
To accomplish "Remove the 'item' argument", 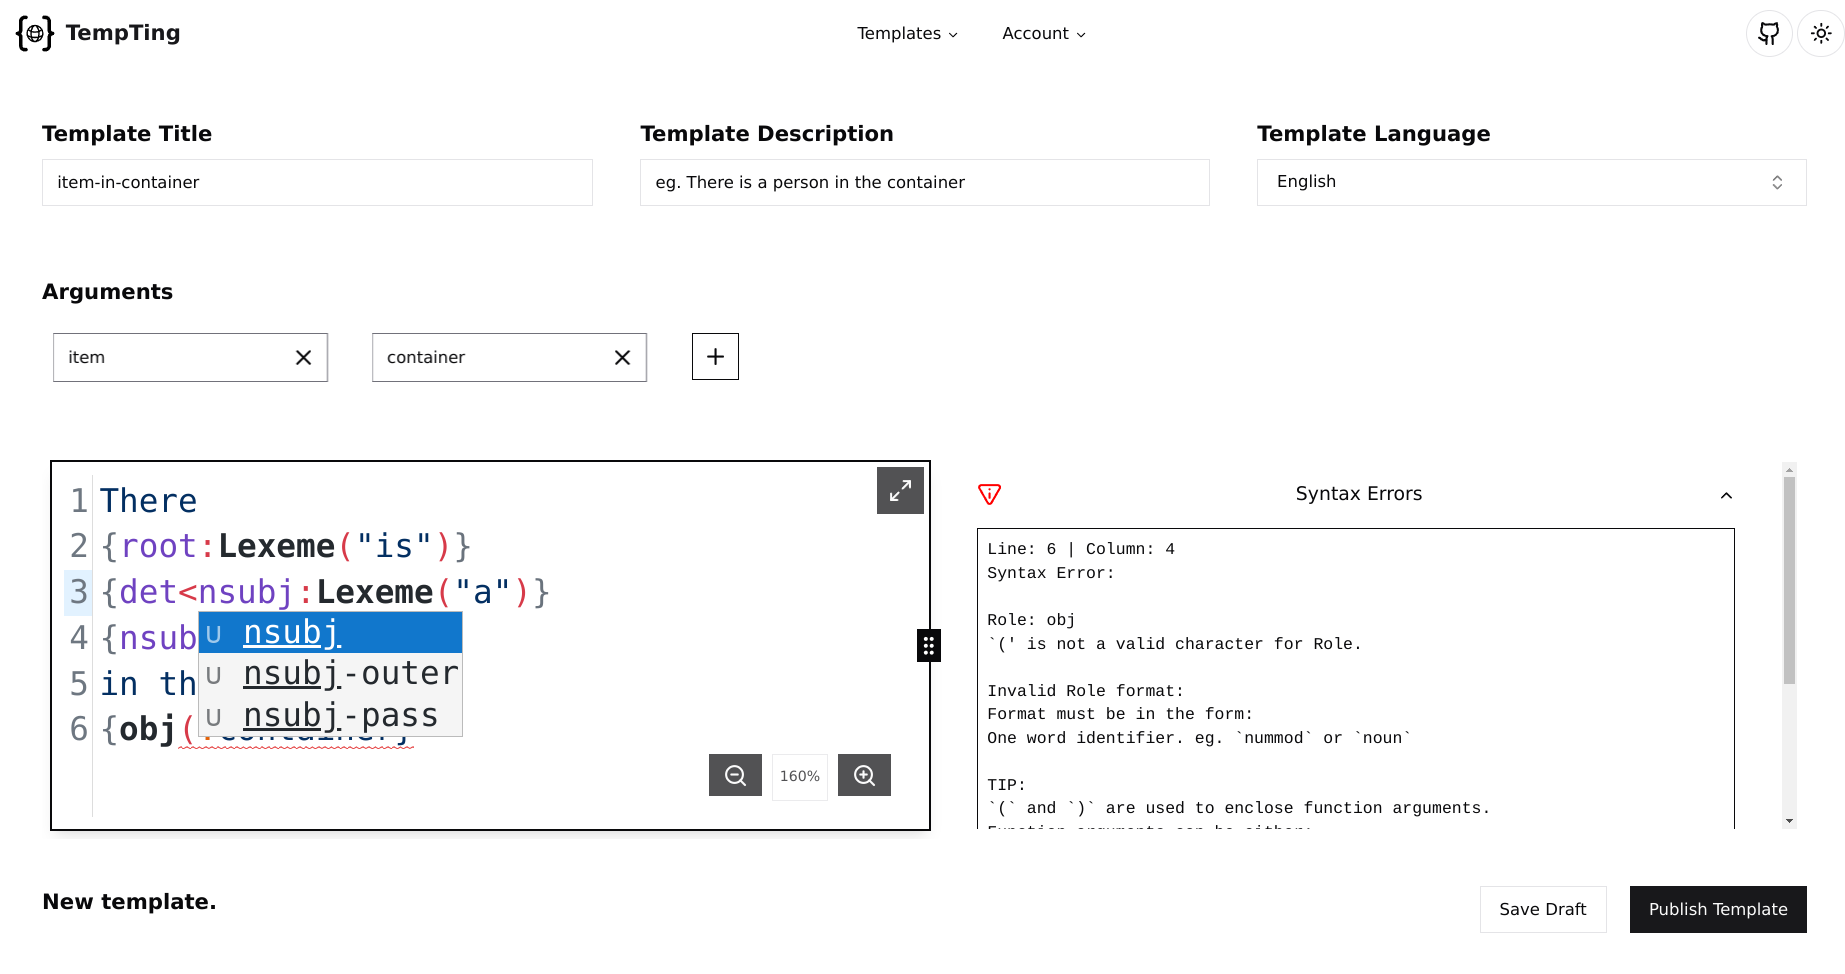I will point(304,358).
